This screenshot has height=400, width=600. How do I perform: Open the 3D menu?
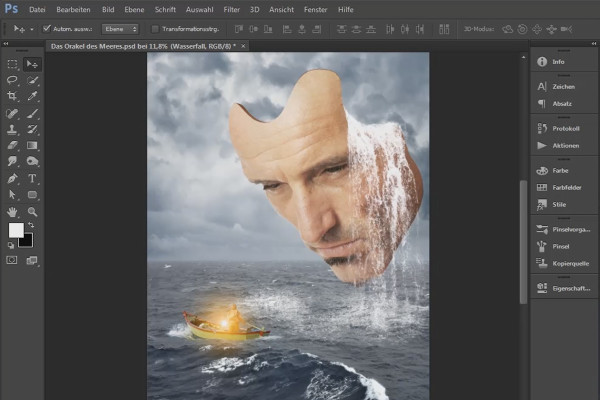(254, 10)
